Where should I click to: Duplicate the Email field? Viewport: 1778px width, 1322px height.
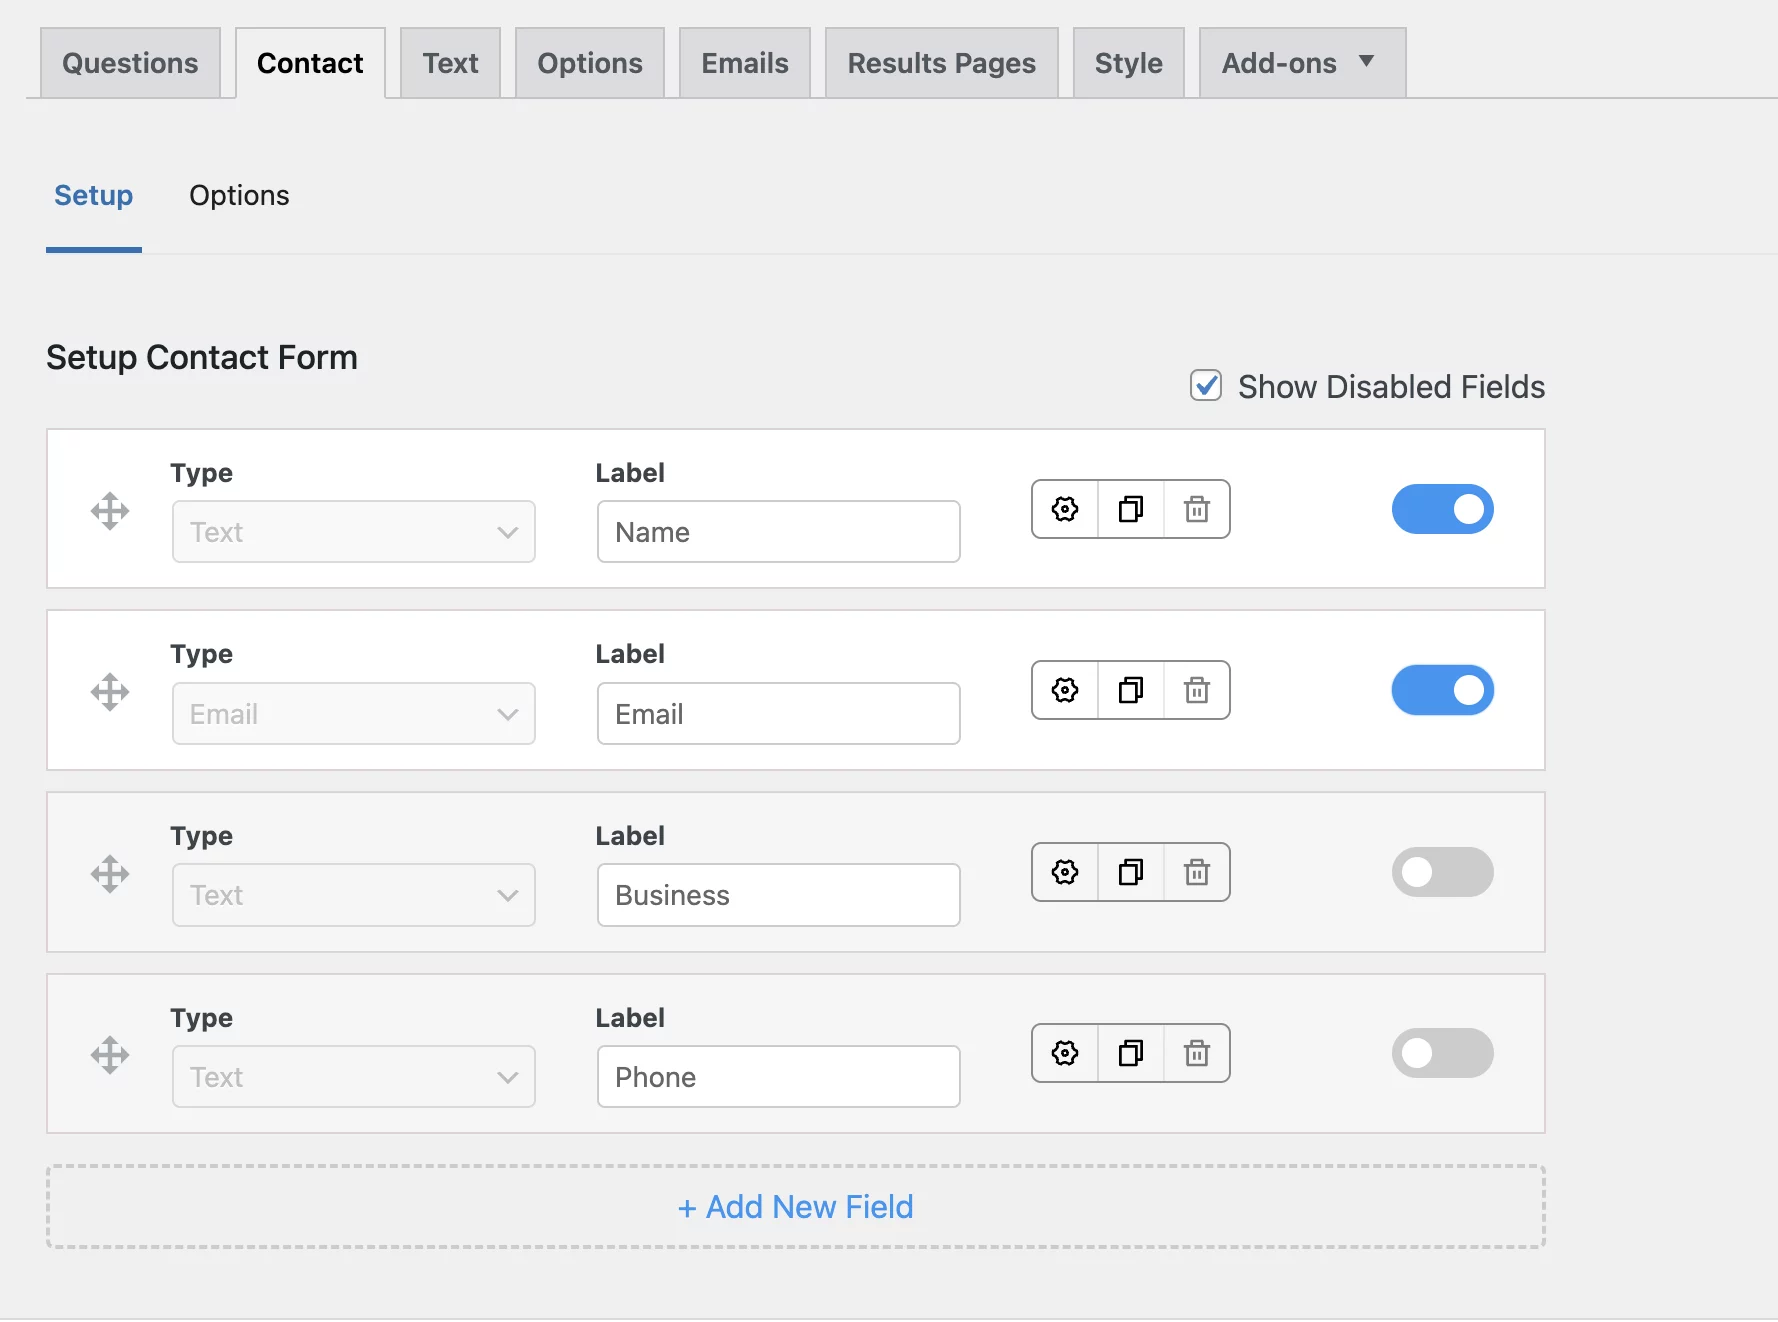(1131, 691)
